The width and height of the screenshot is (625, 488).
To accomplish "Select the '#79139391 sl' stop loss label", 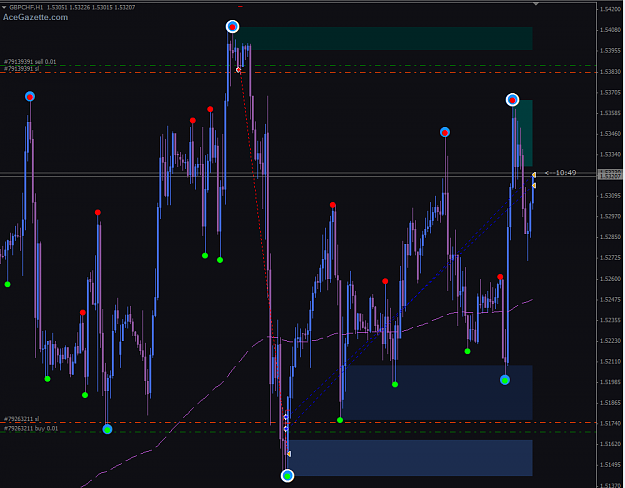I will [x=22, y=69].
